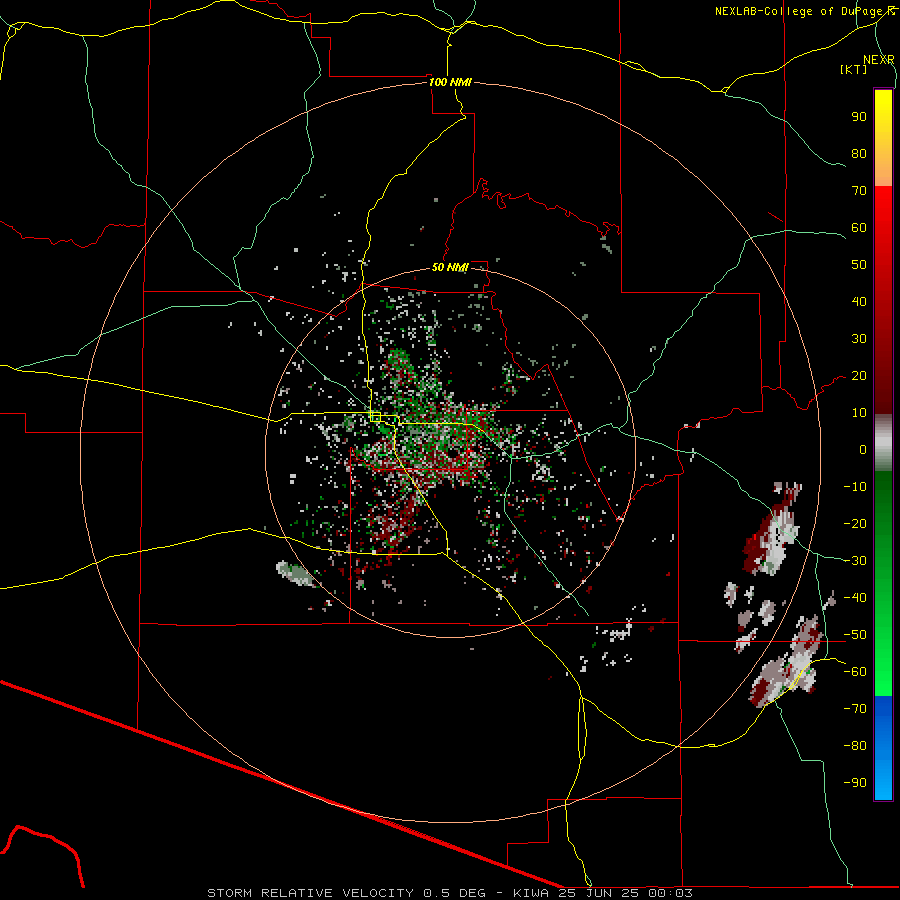
Task: Click the -70 value on velocity scale
Action: (855, 709)
